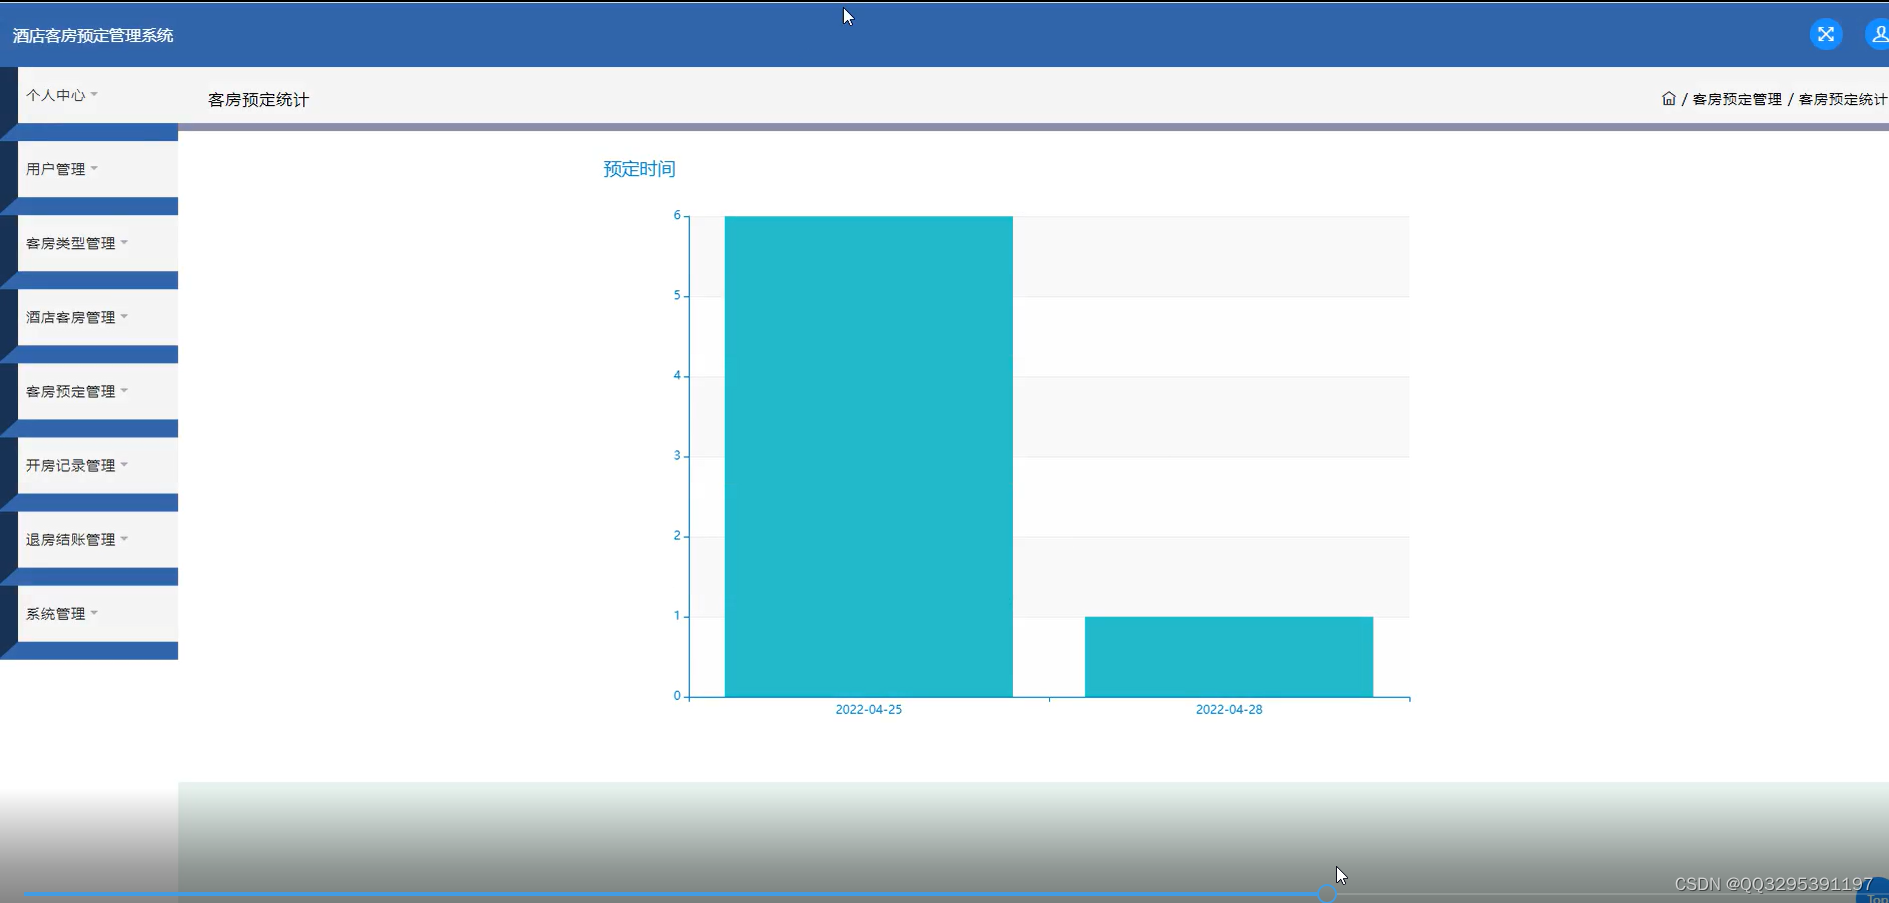Click the home icon in breadcrumb
This screenshot has width=1889, height=903.
coord(1668,99)
